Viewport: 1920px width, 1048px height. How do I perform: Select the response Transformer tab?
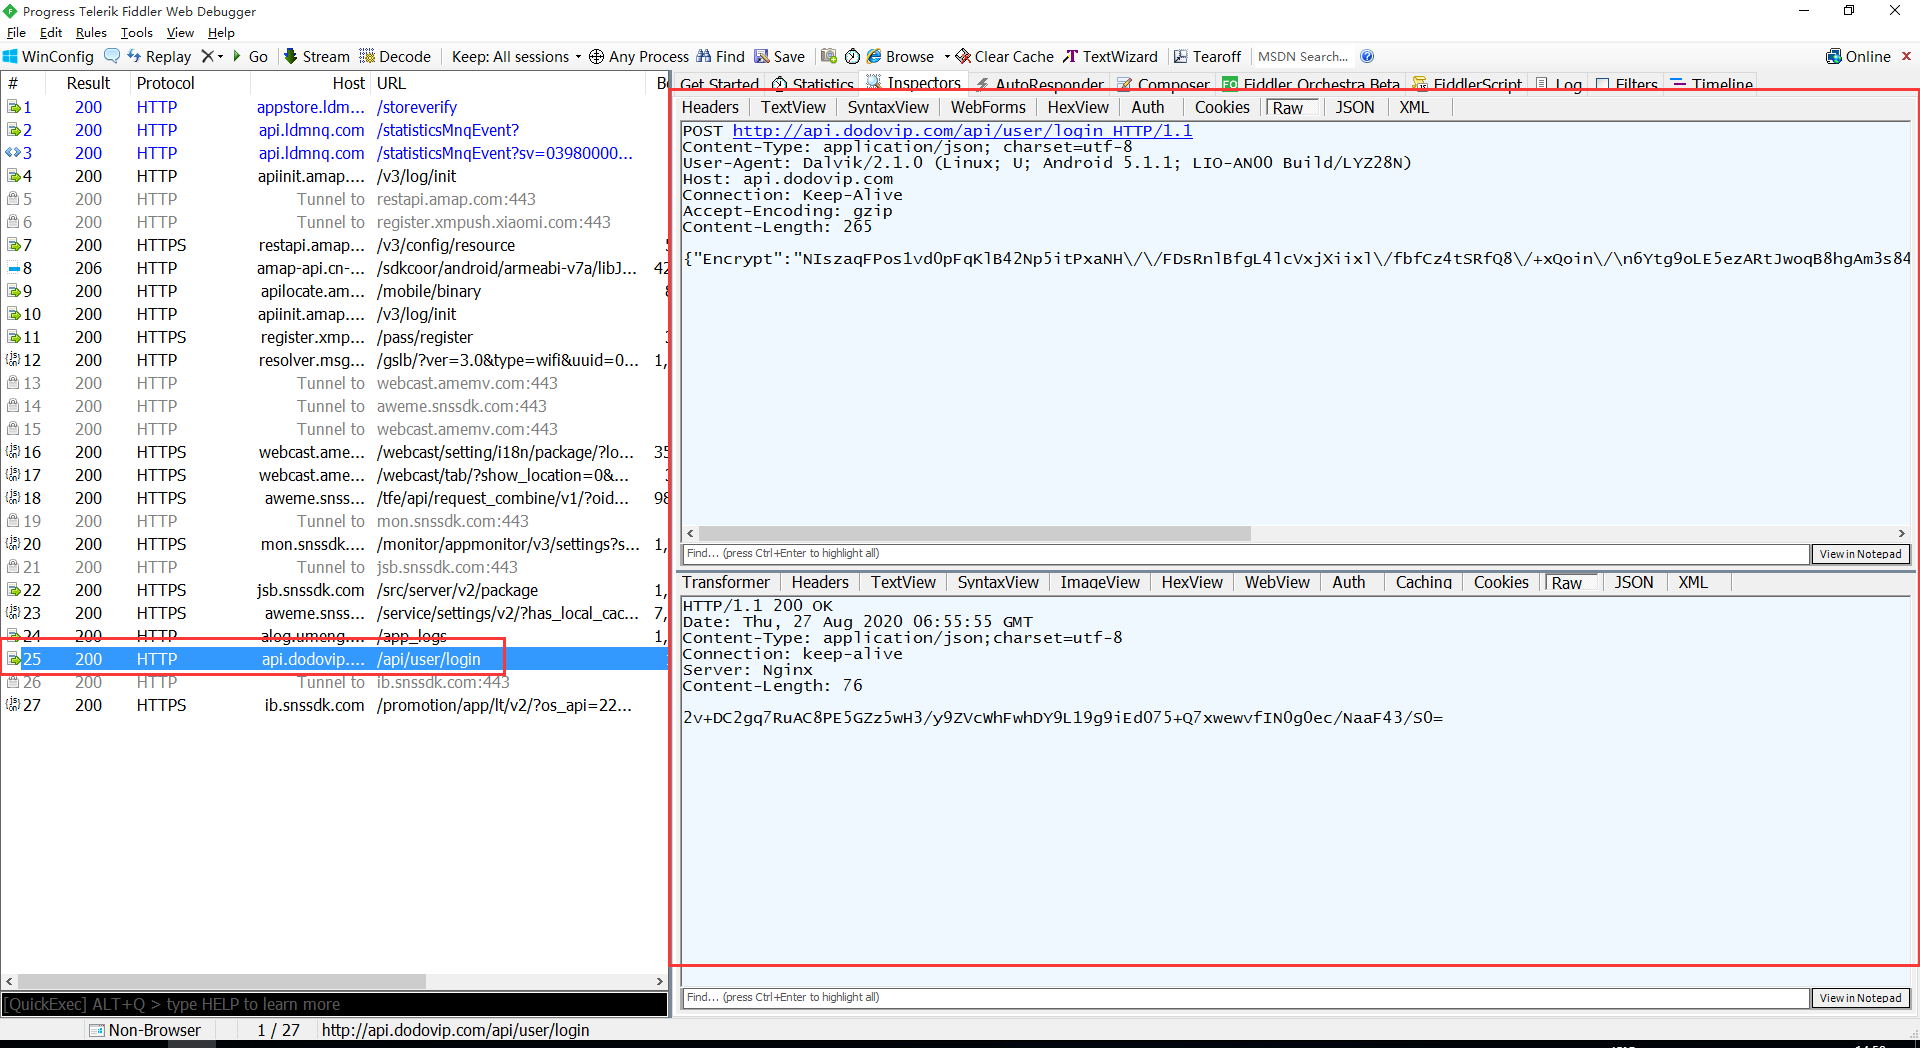[x=726, y=582]
